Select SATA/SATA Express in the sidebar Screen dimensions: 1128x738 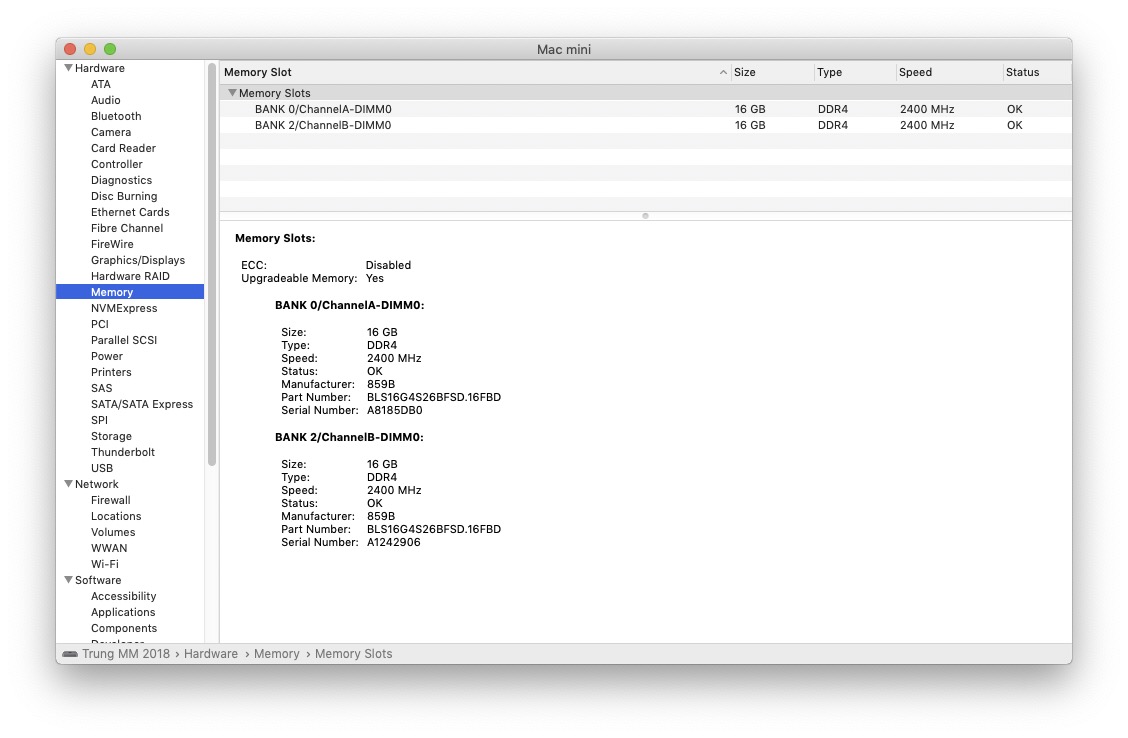142,404
